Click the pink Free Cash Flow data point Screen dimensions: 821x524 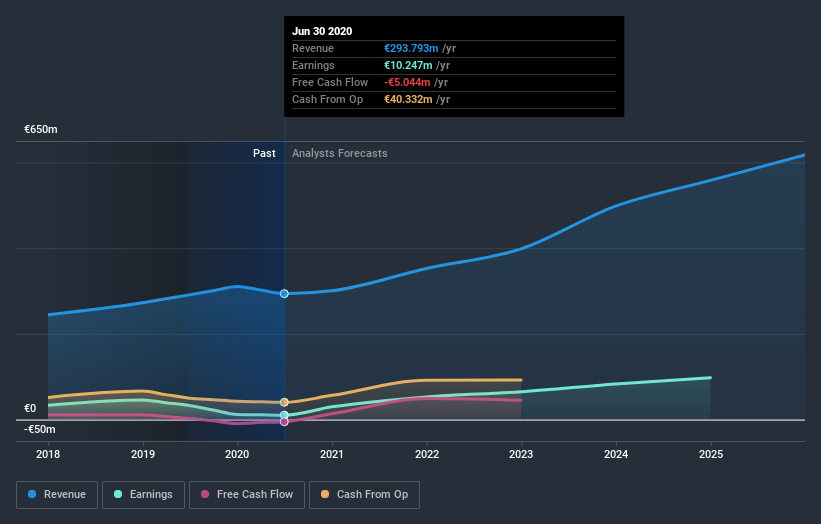284,421
